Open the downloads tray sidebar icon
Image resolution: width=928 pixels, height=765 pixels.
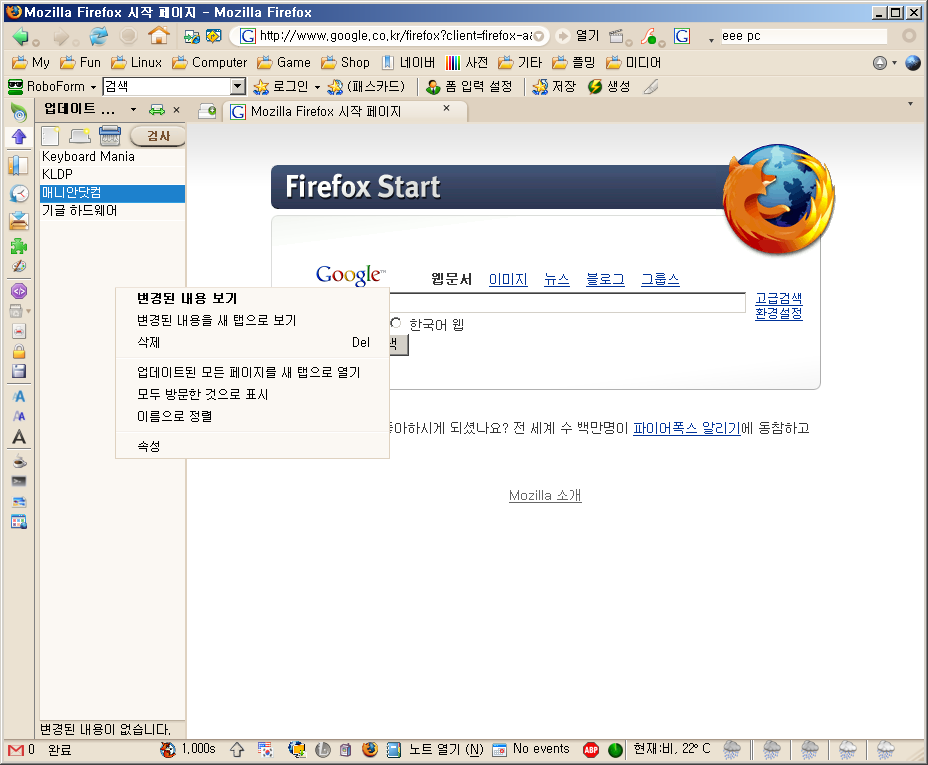pyautogui.click(x=19, y=220)
